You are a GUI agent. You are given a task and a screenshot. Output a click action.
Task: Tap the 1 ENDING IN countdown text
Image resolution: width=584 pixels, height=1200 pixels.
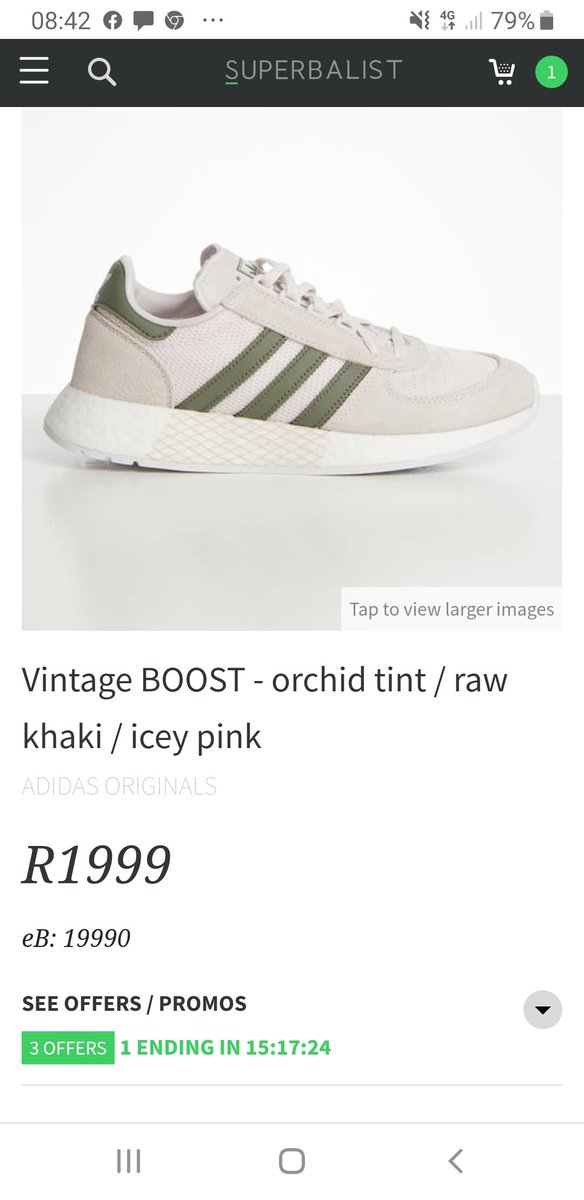tap(225, 1048)
